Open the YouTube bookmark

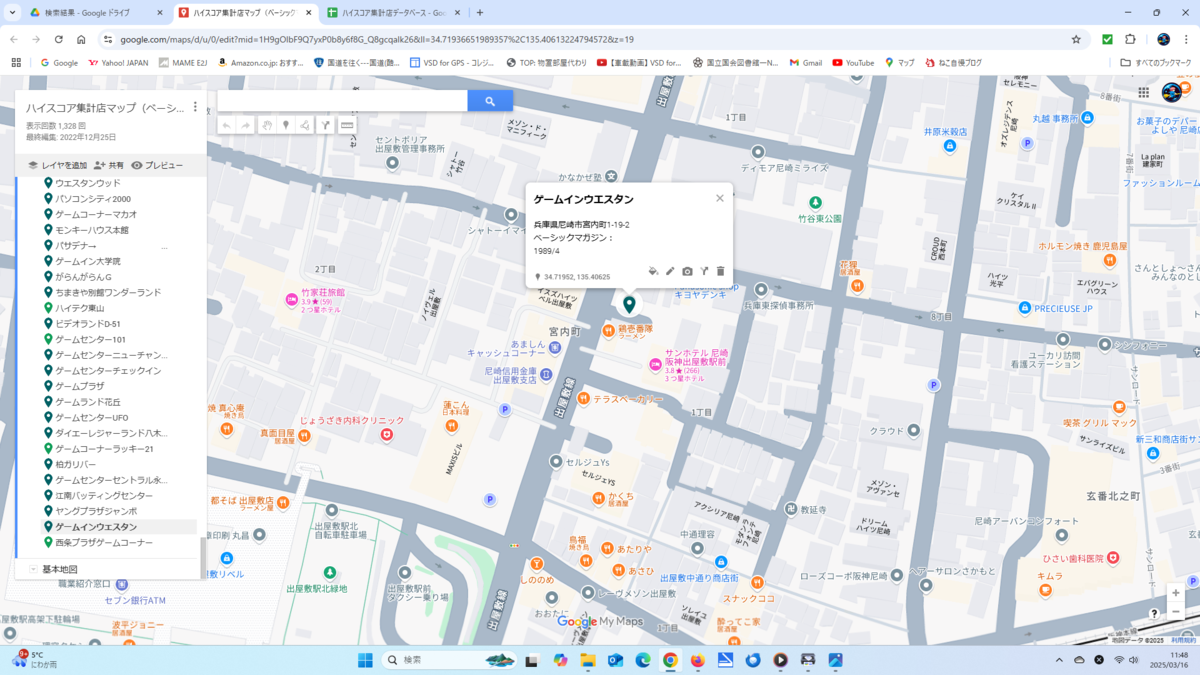click(853, 62)
